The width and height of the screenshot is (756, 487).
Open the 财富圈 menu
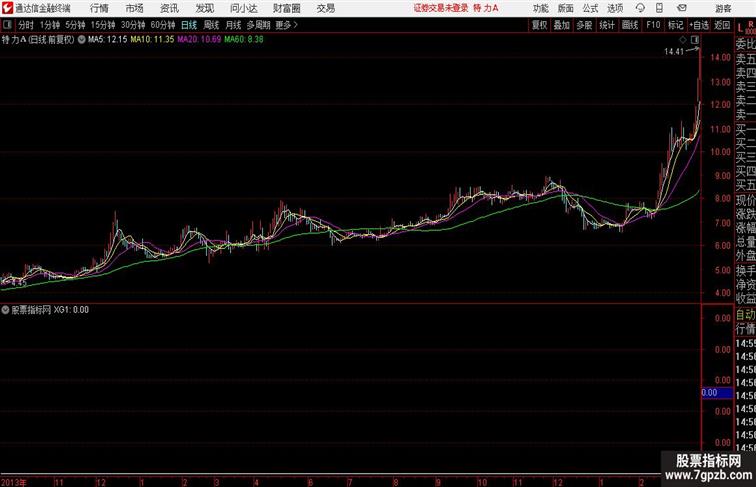click(x=286, y=8)
